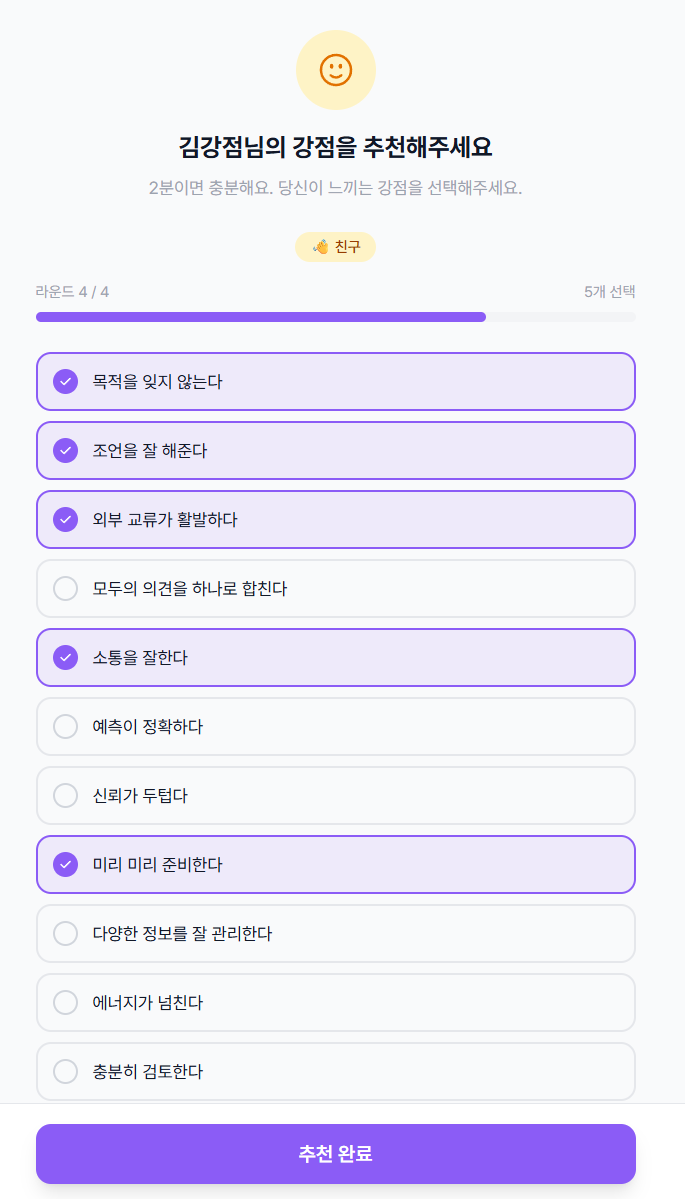Select the 충분히 검토한다 option

pos(336,1070)
